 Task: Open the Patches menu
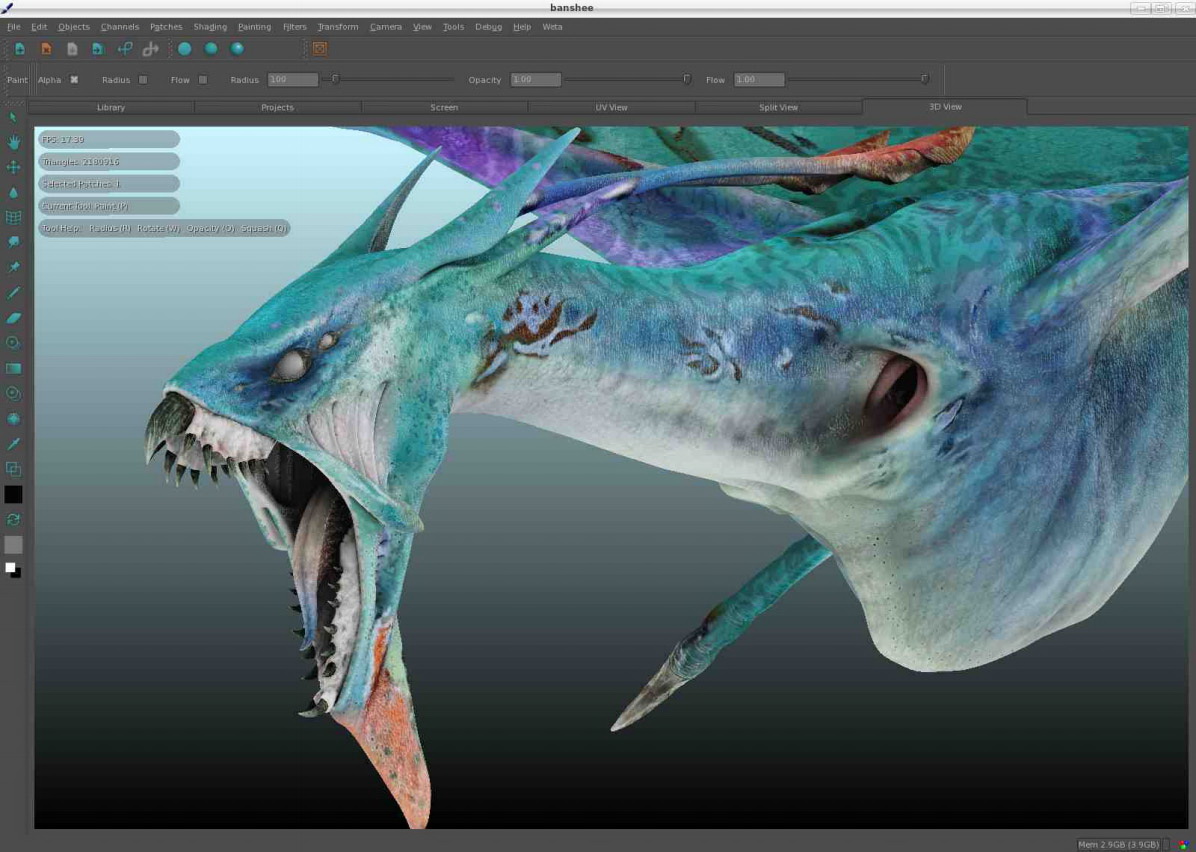tap(166, 27)
